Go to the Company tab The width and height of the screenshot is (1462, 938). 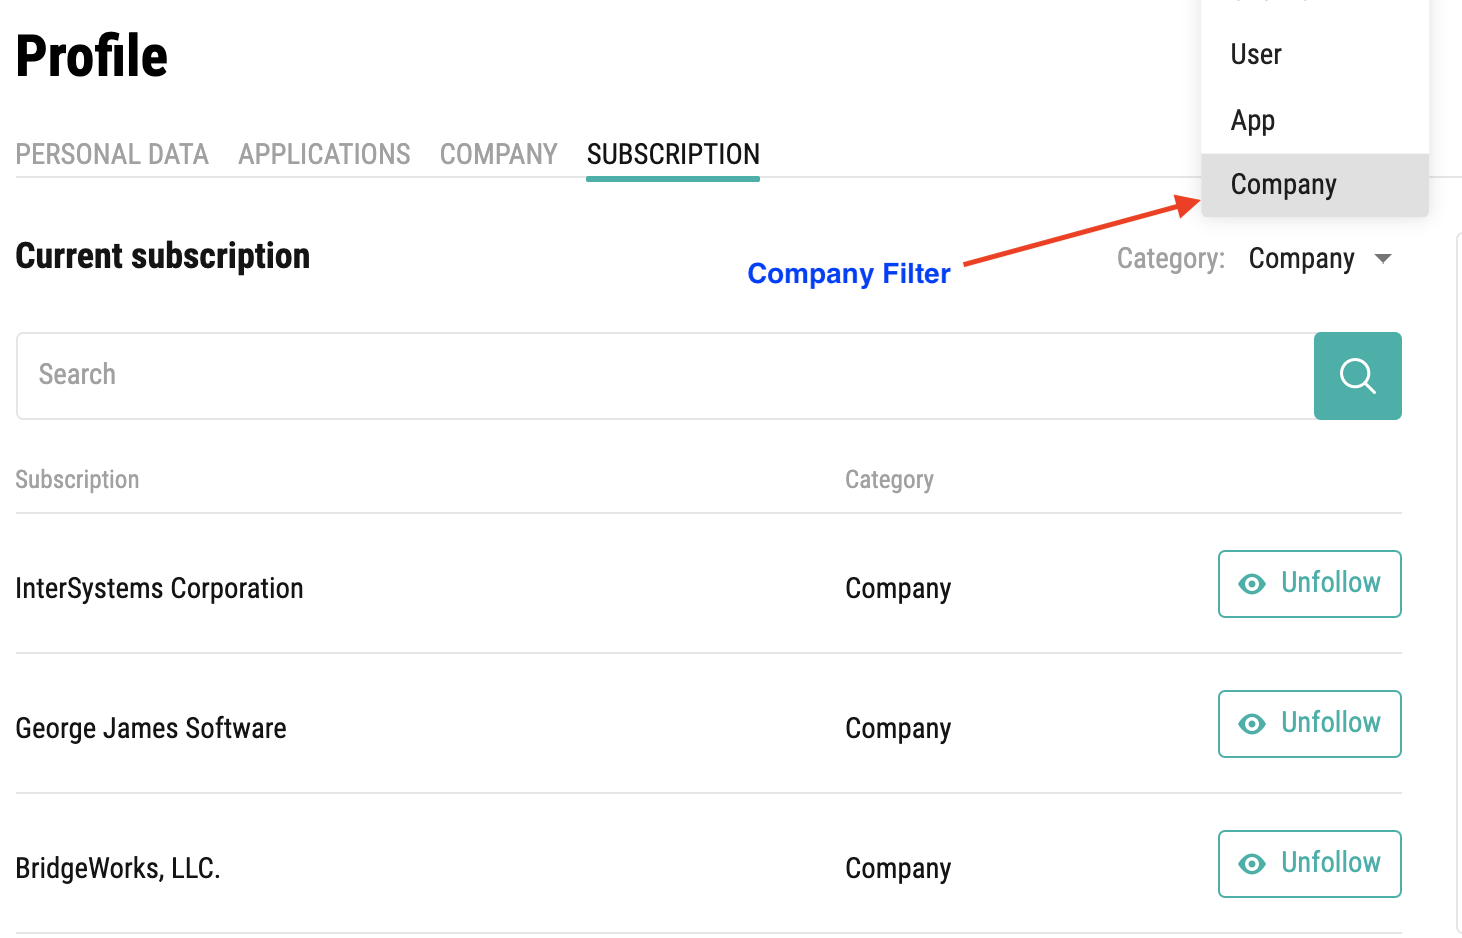498,154
